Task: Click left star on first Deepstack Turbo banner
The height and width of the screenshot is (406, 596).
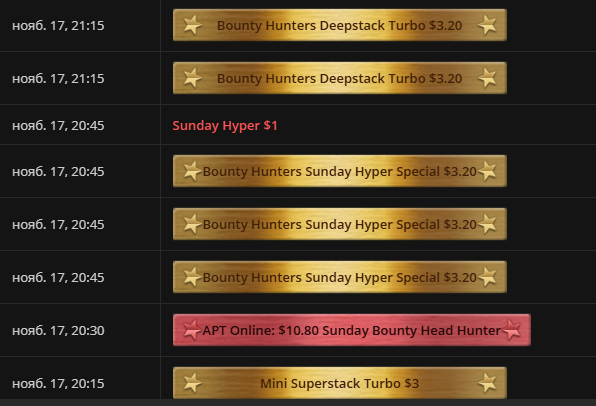Action: click(x=193, y=25)
